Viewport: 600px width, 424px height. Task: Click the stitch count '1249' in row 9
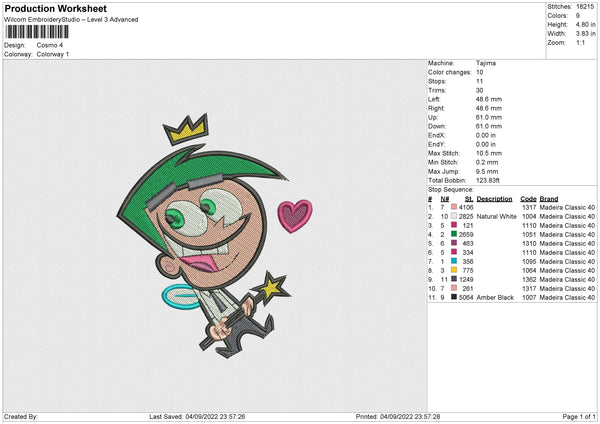[466, 279]
